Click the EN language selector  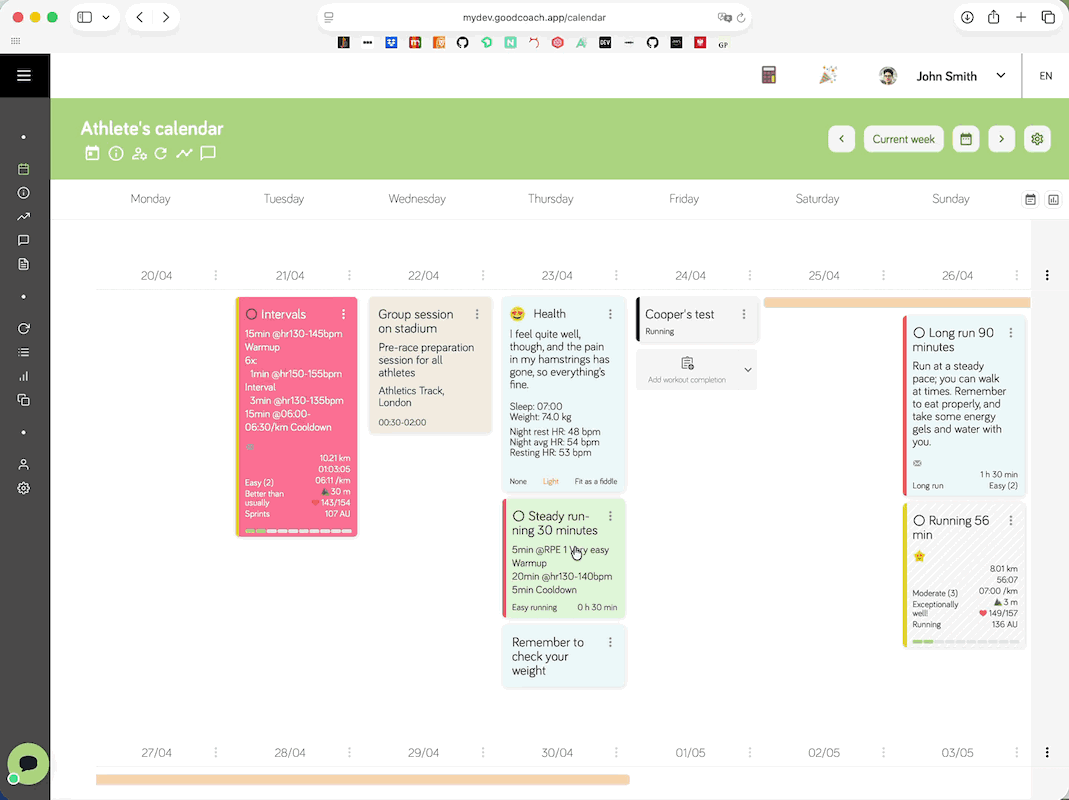tap(1046, 76)
